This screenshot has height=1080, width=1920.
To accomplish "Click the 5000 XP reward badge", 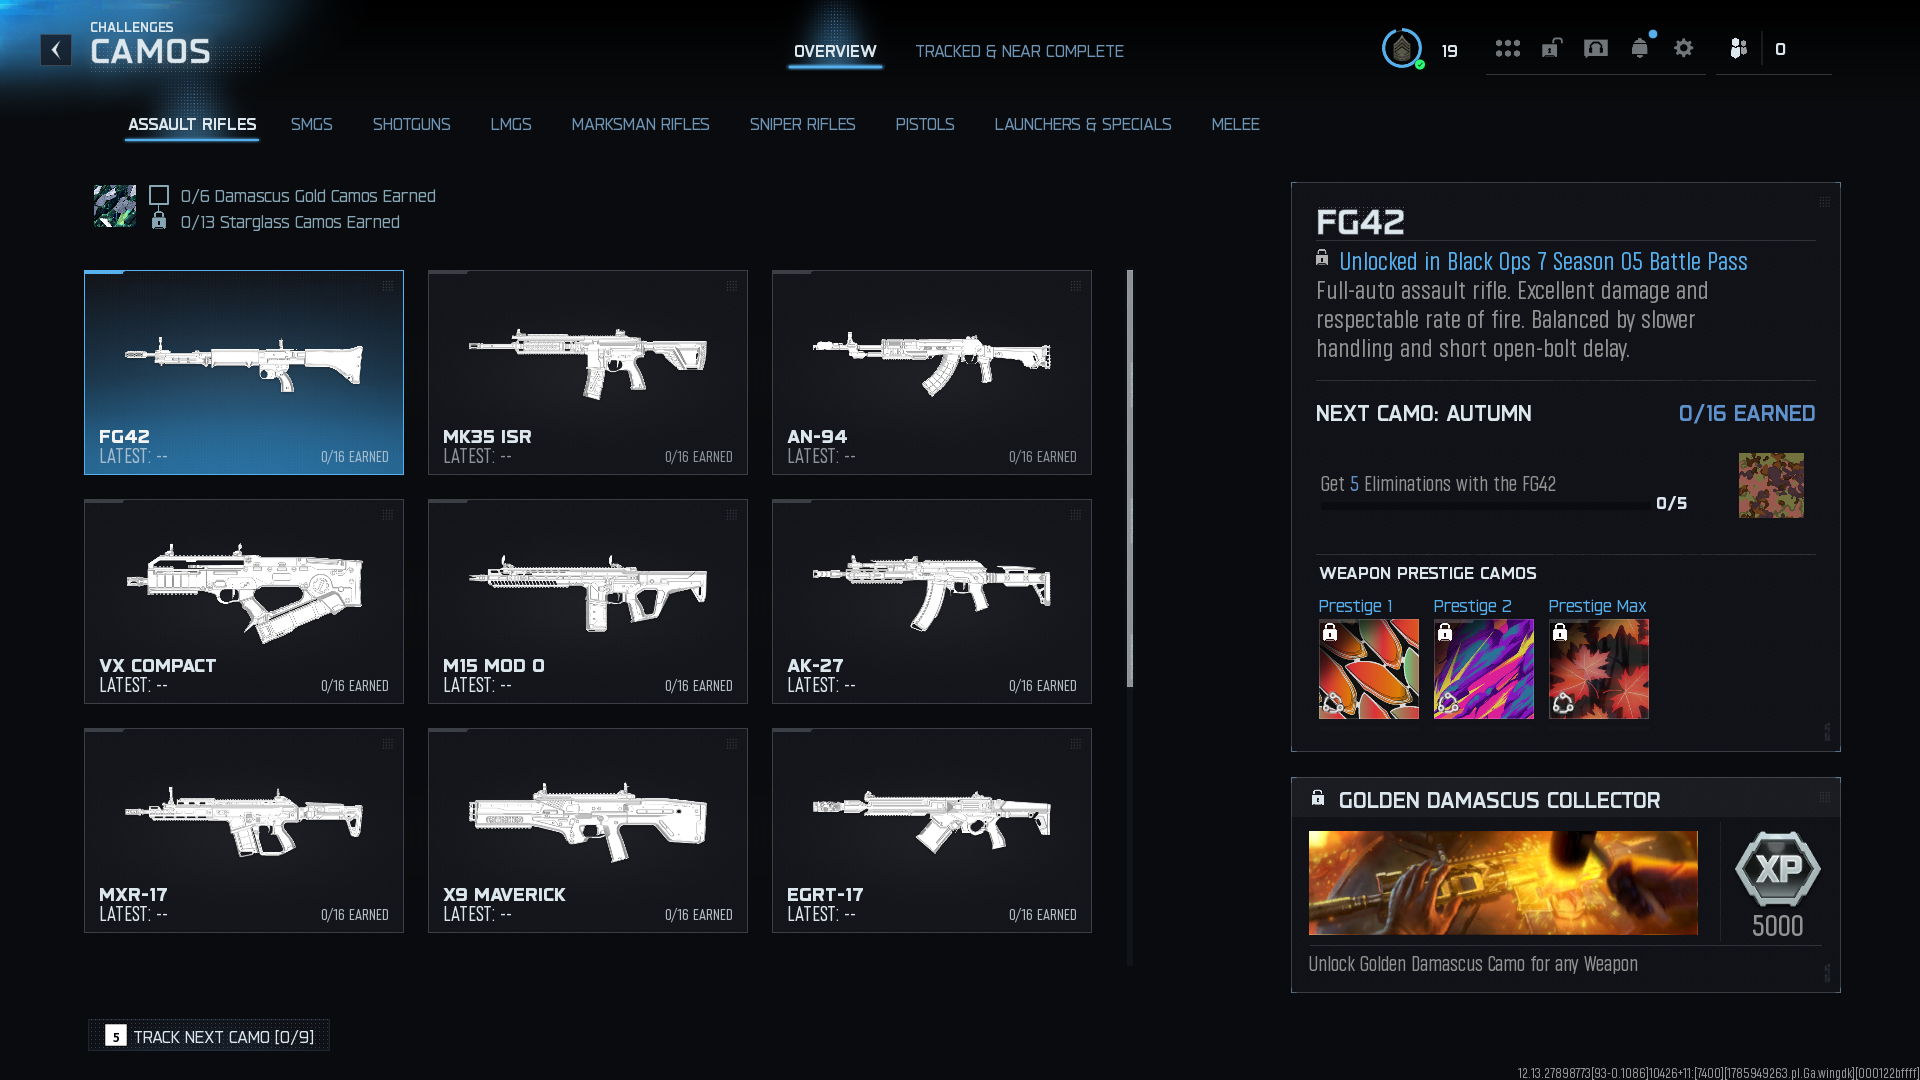I will 1777,884.
